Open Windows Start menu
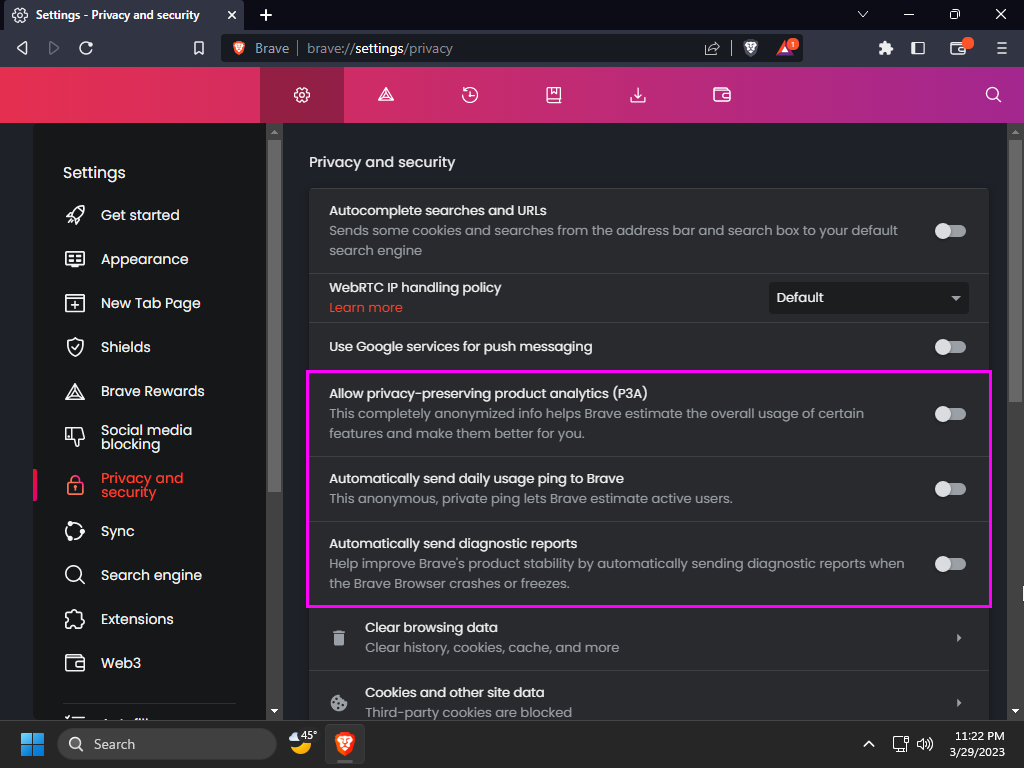1024x768 pixels. coord(32,744)
